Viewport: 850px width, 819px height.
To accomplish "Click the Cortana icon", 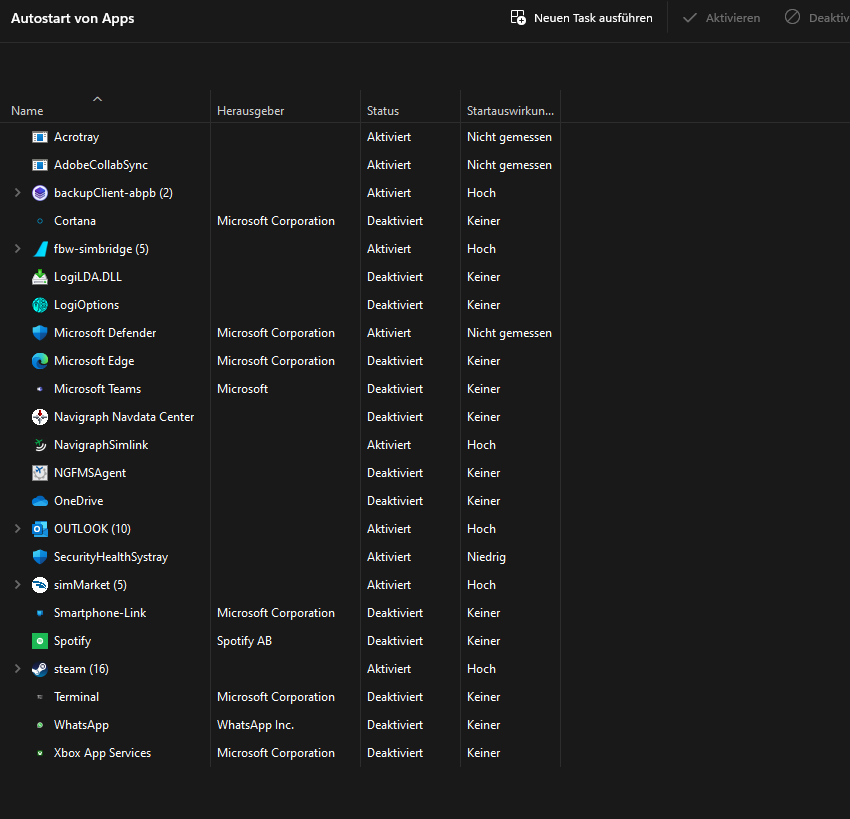I will [x=40, y=220].
